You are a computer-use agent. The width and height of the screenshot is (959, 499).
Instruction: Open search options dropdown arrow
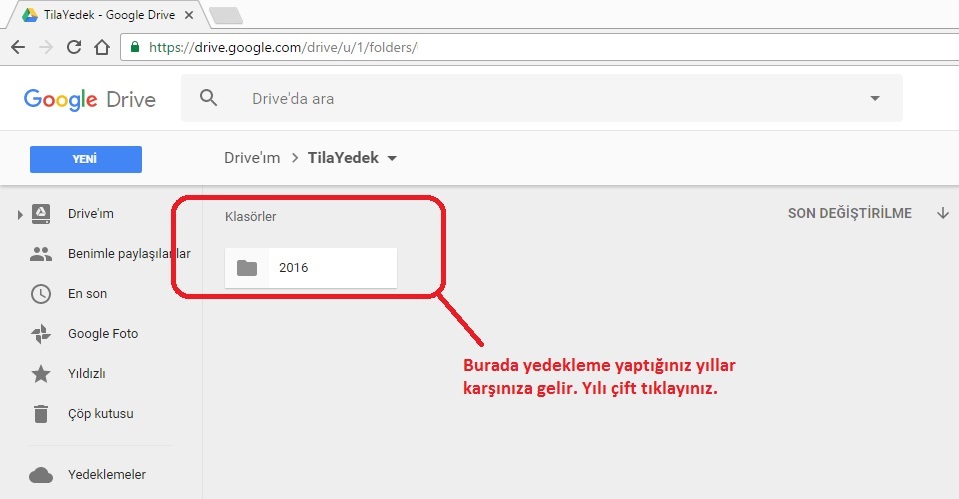[875, 98]
